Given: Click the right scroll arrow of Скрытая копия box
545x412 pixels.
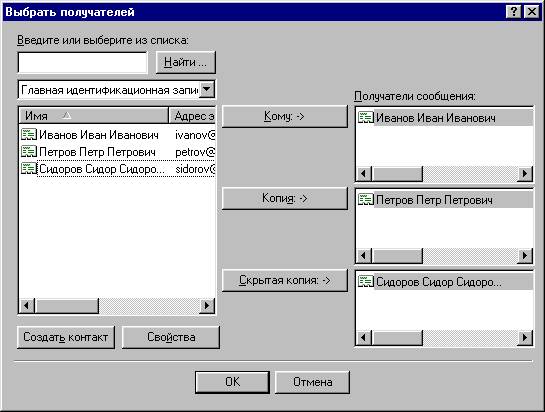Looking at the screenshot, I should (x=525, y=338).
